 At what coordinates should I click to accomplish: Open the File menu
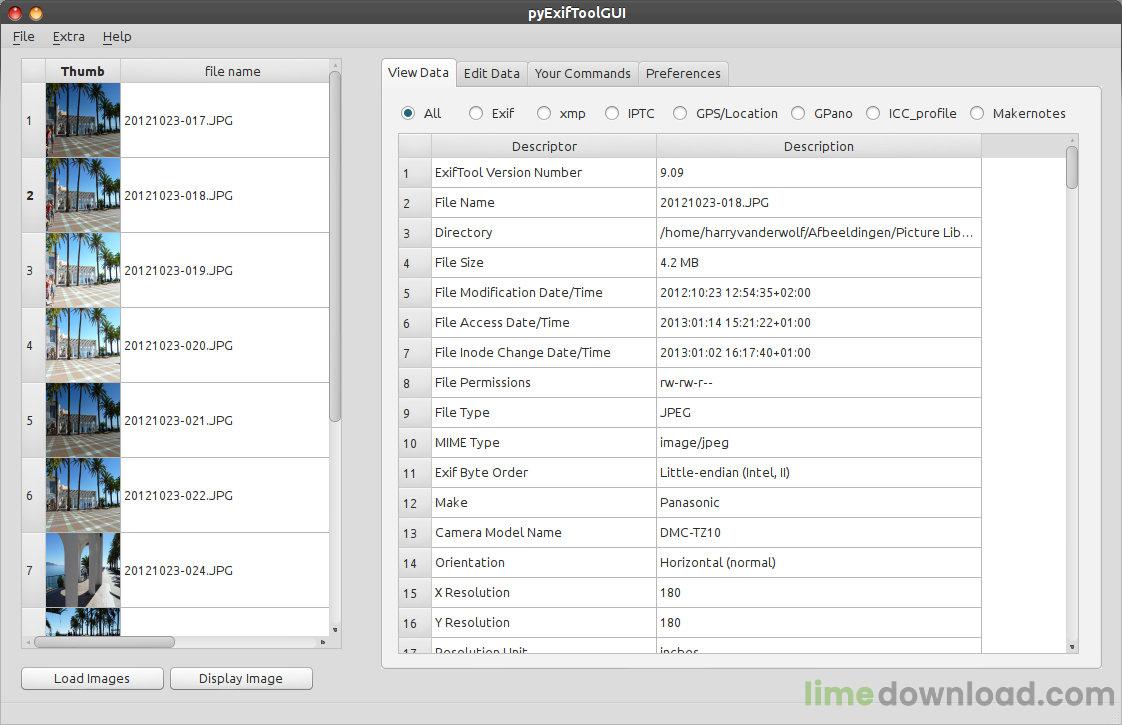pos(23,36)
